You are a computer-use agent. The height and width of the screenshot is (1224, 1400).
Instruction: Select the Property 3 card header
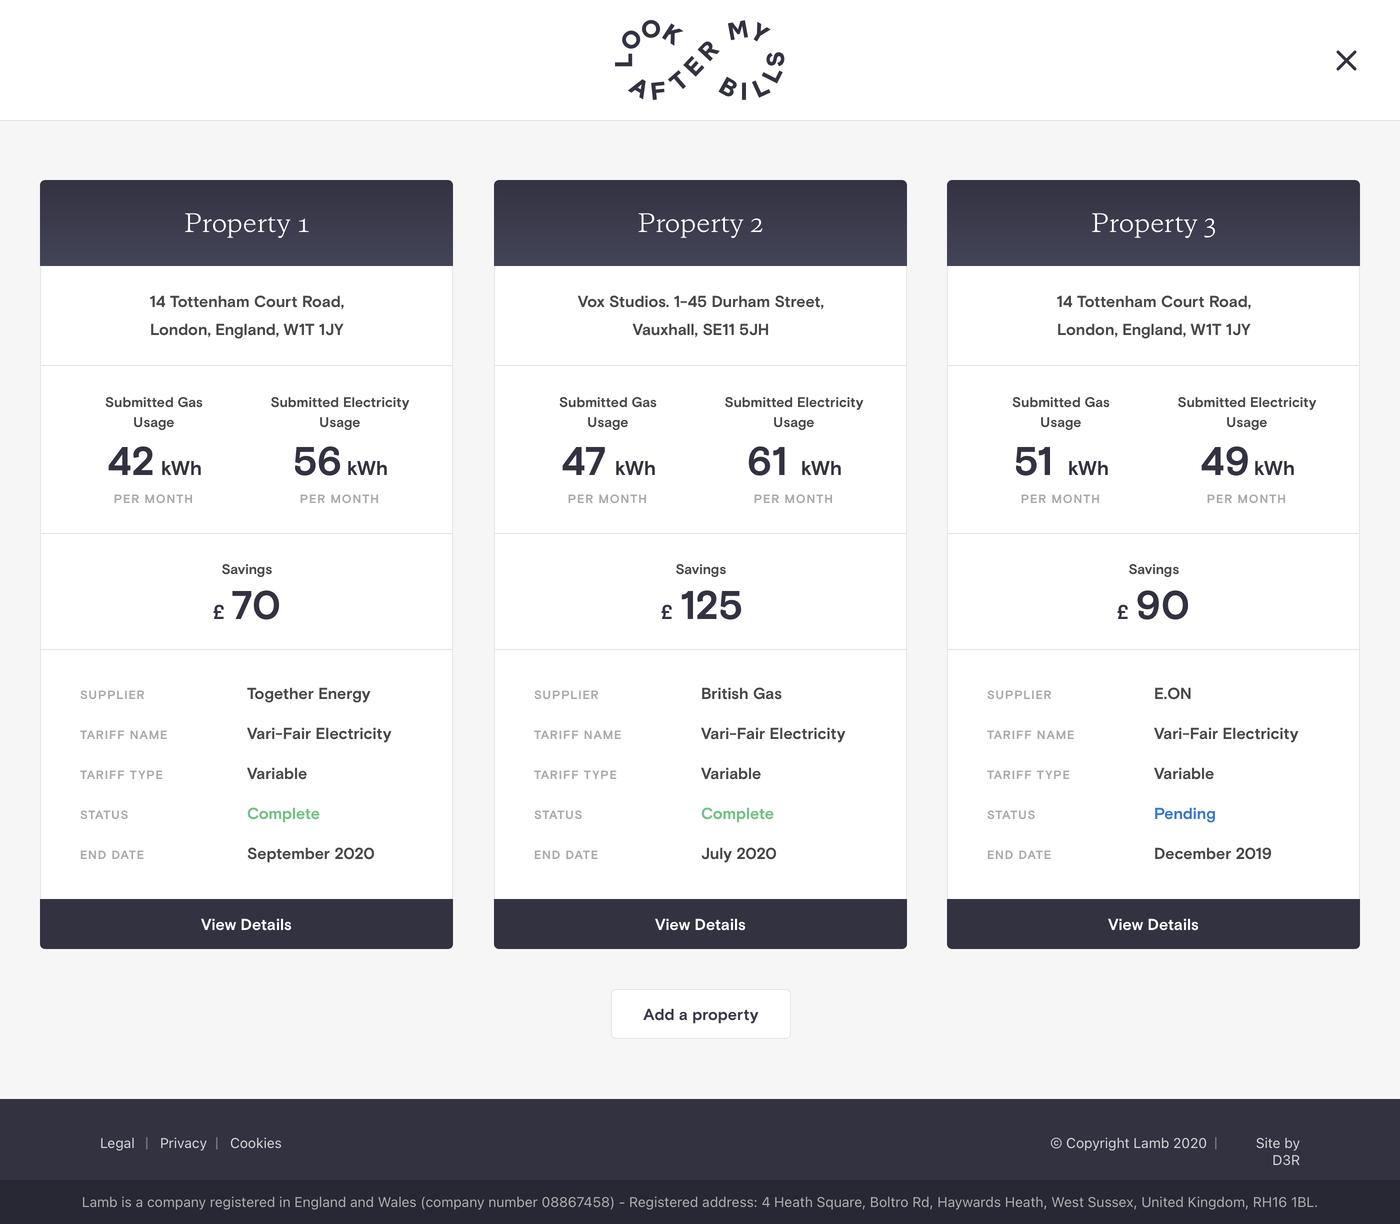(x=1153, y=223)
